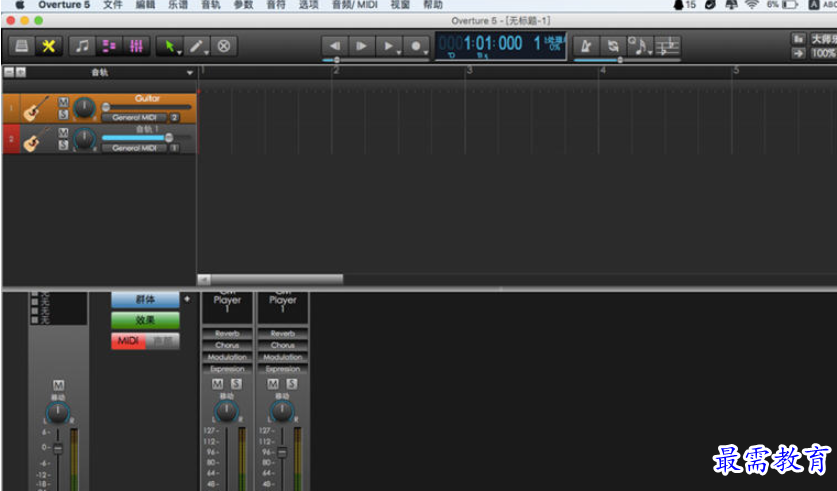Start playback with the play button

(x=387, y=46)
